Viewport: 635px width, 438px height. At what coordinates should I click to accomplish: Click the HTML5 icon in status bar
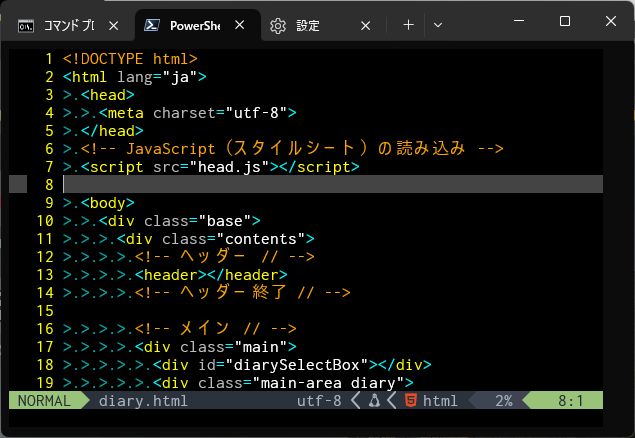click(410, 401)
